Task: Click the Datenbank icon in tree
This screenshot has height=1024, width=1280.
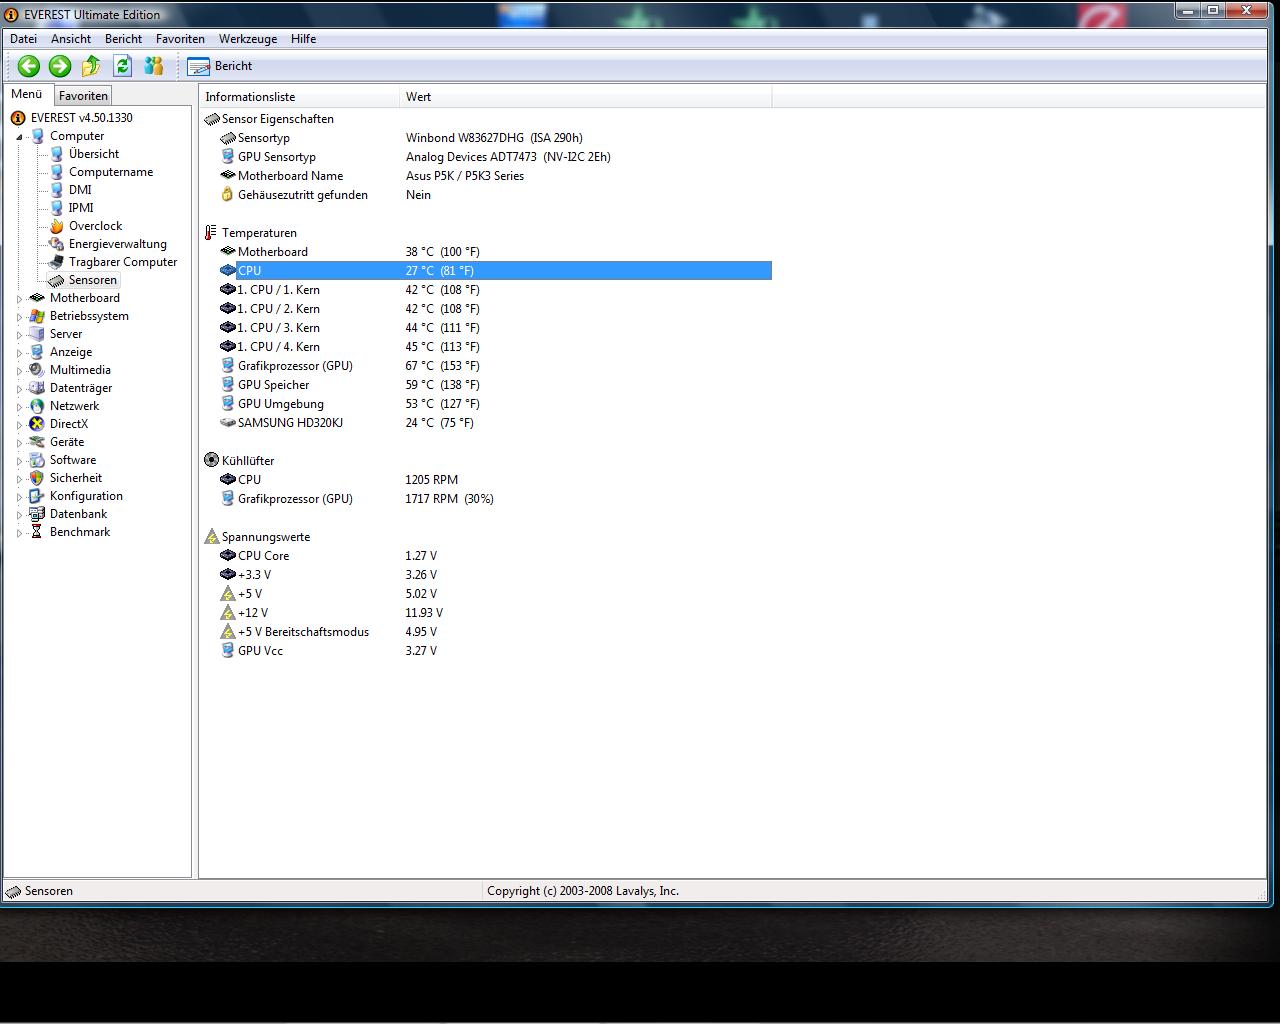Action: [x=37, y=514]
